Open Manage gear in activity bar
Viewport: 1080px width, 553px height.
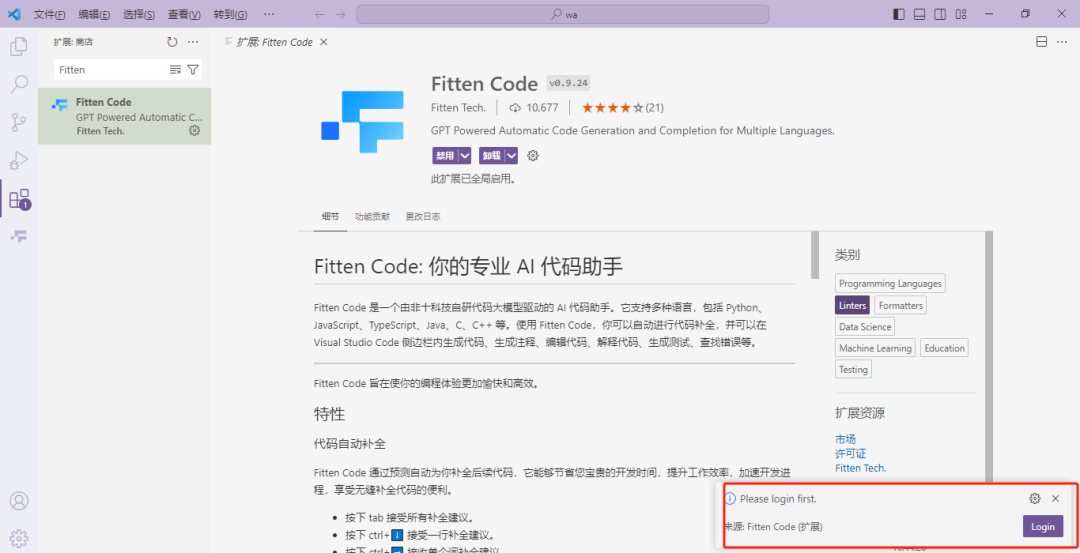coord(19,538)
